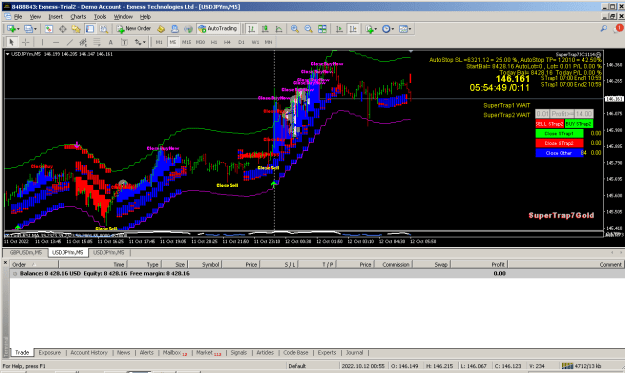The width and height of the screenshot is (625, 373).
Task: Click the red Close STrap2 button
Action: click(559, 143)
